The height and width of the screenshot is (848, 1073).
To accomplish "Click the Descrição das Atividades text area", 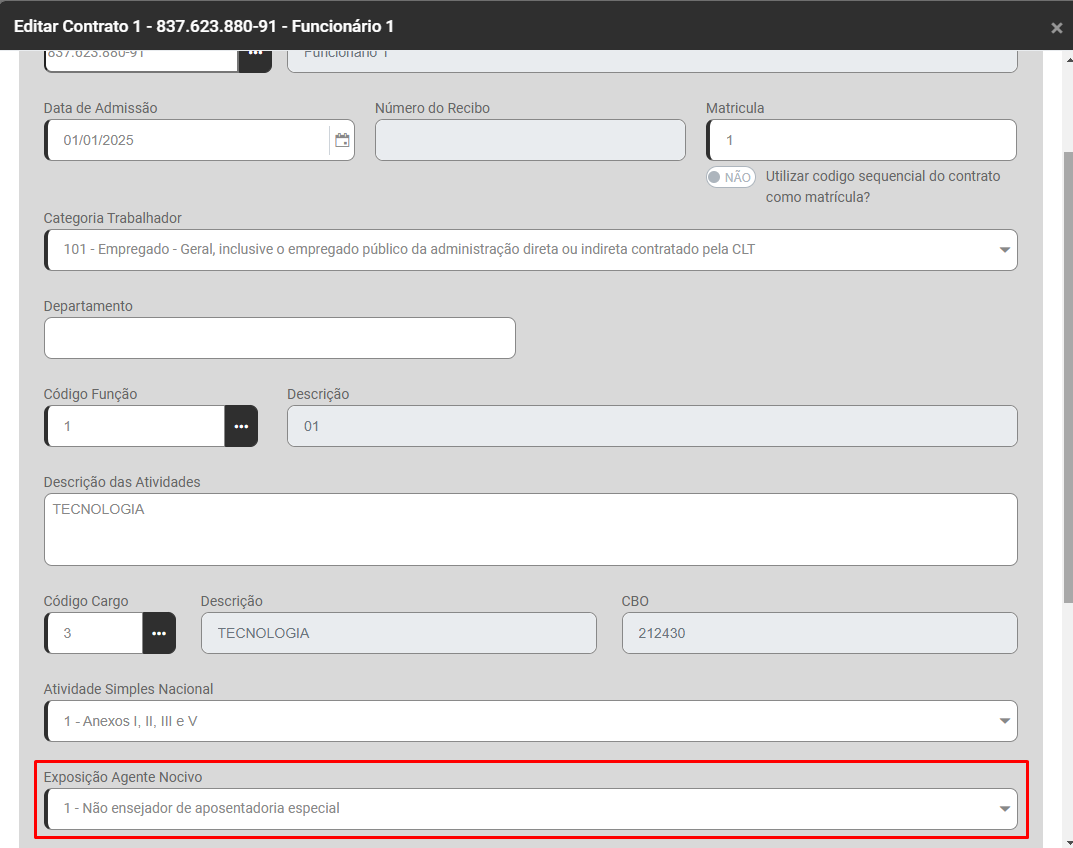I will pyautogui.click(x=530, y=529).
